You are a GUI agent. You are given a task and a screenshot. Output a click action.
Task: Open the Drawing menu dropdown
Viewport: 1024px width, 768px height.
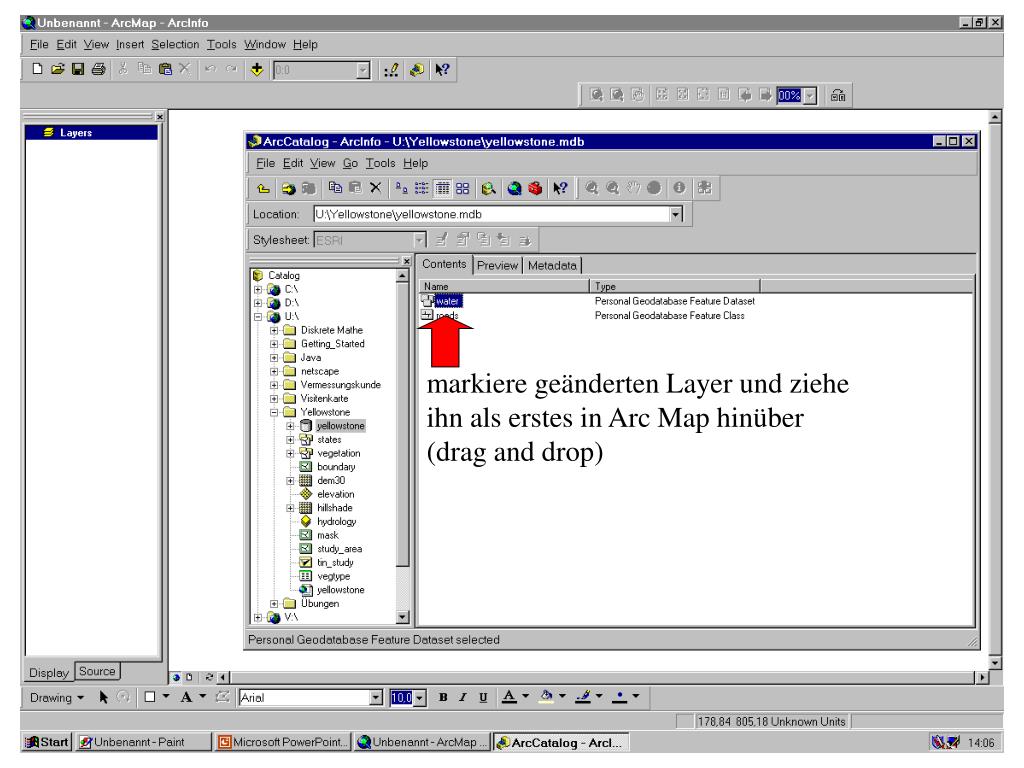(x=57, y=697)
